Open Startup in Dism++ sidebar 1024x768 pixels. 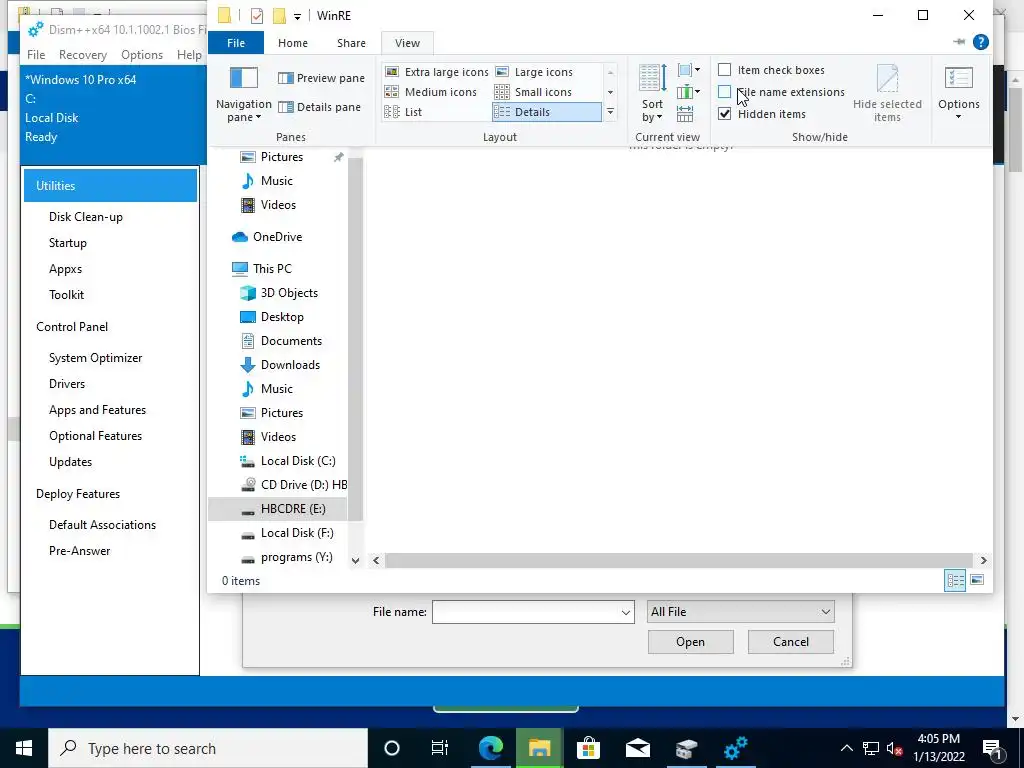(x=67, y=243)
